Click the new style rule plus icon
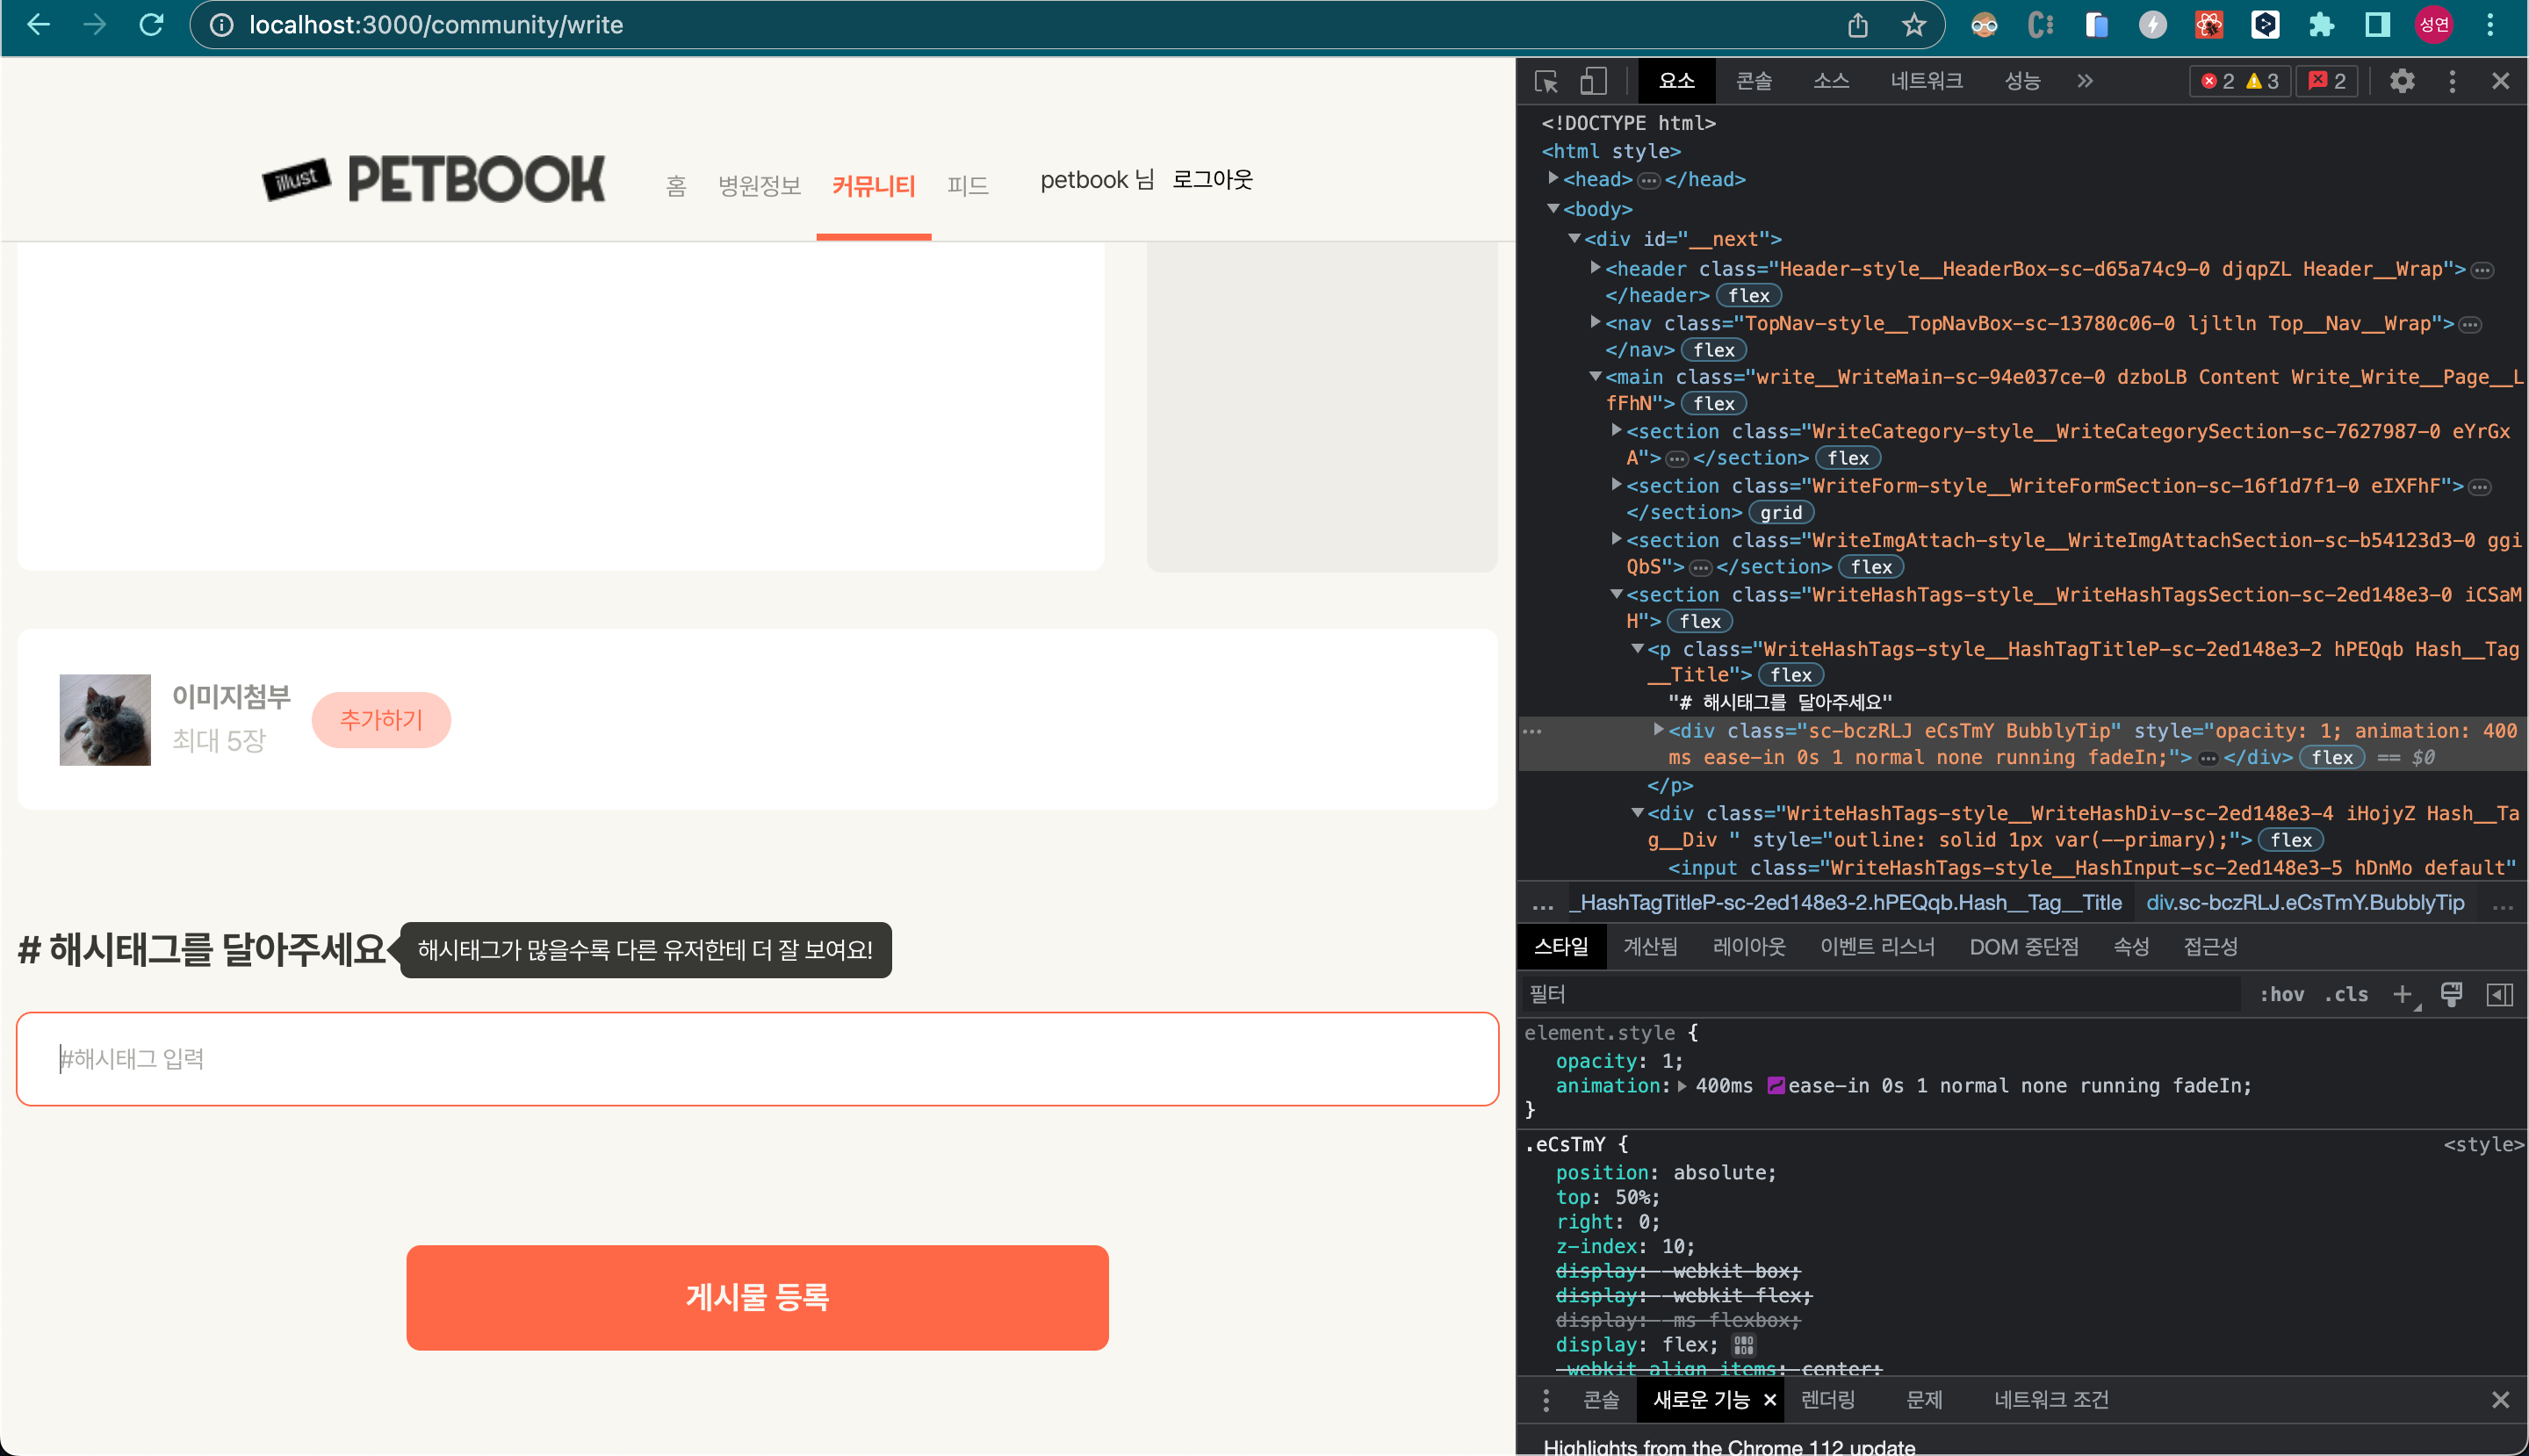 [2401, 994]
